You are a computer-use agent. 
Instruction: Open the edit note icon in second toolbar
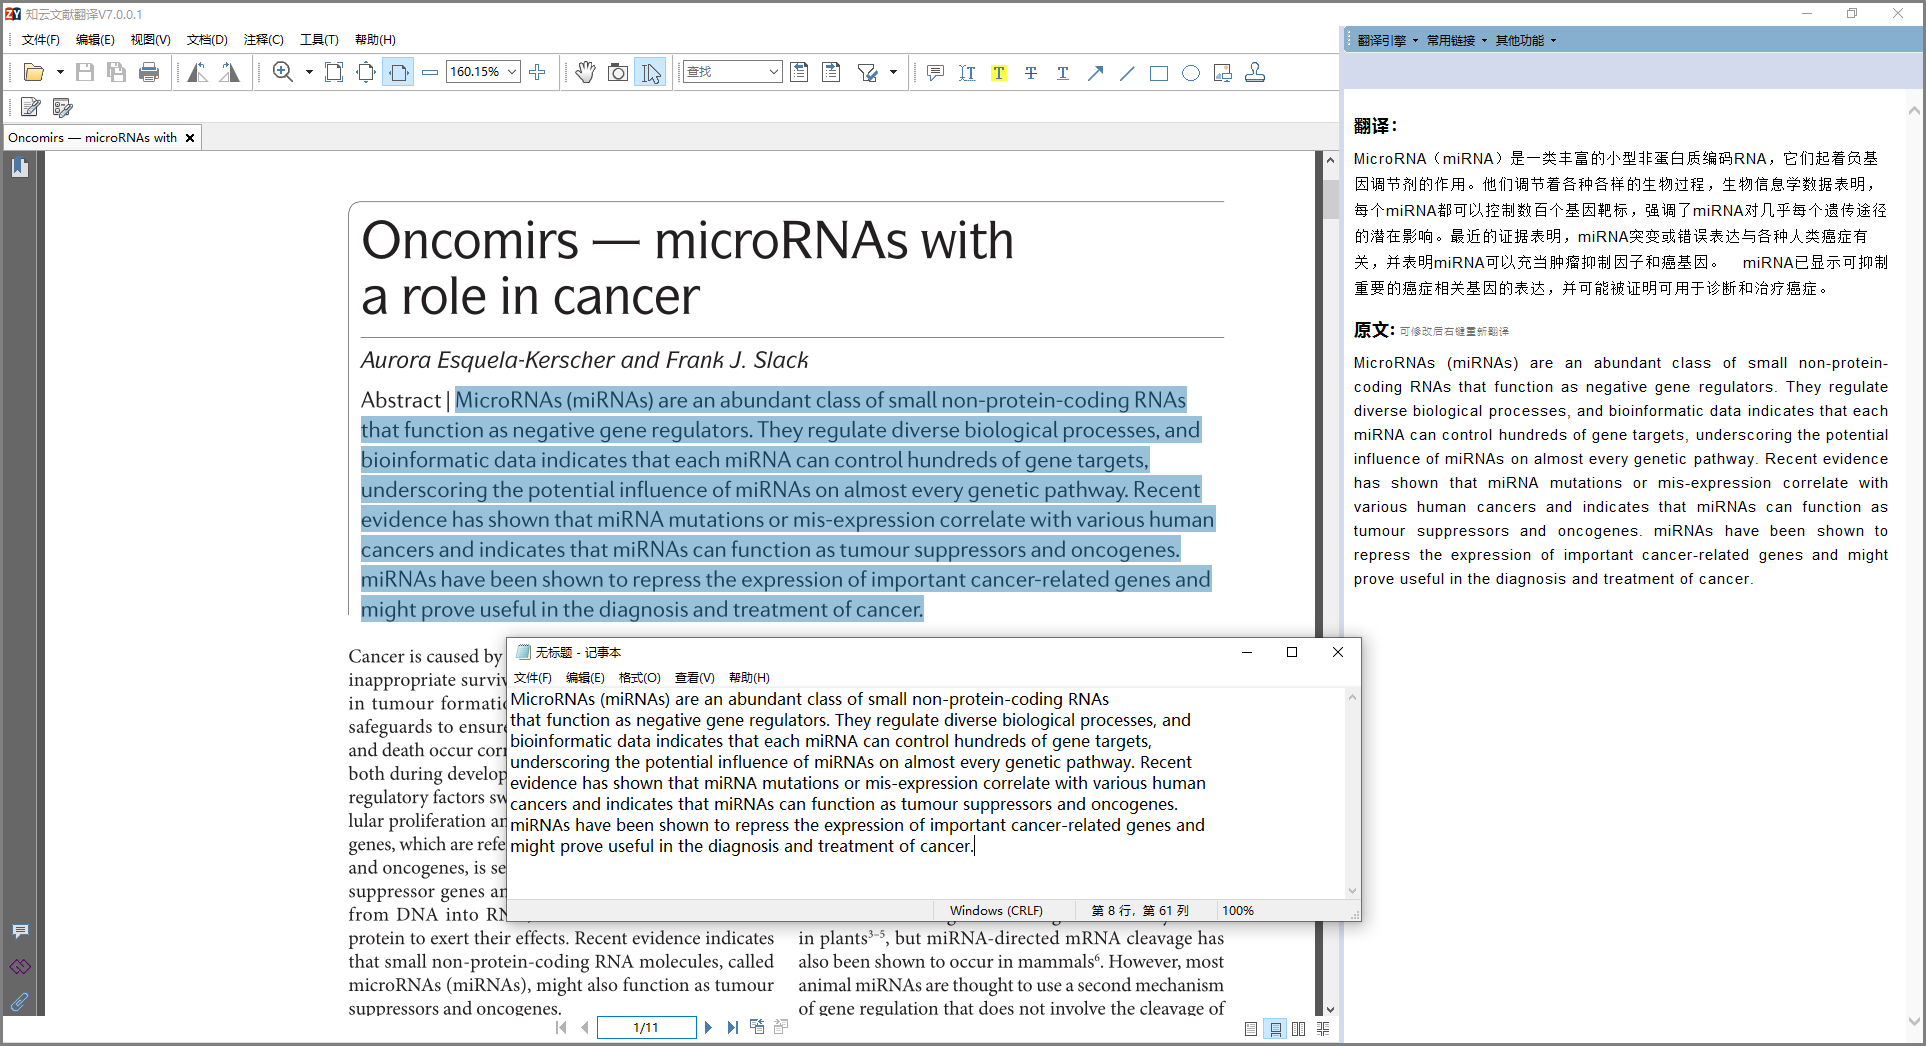(x=31, y=107)
